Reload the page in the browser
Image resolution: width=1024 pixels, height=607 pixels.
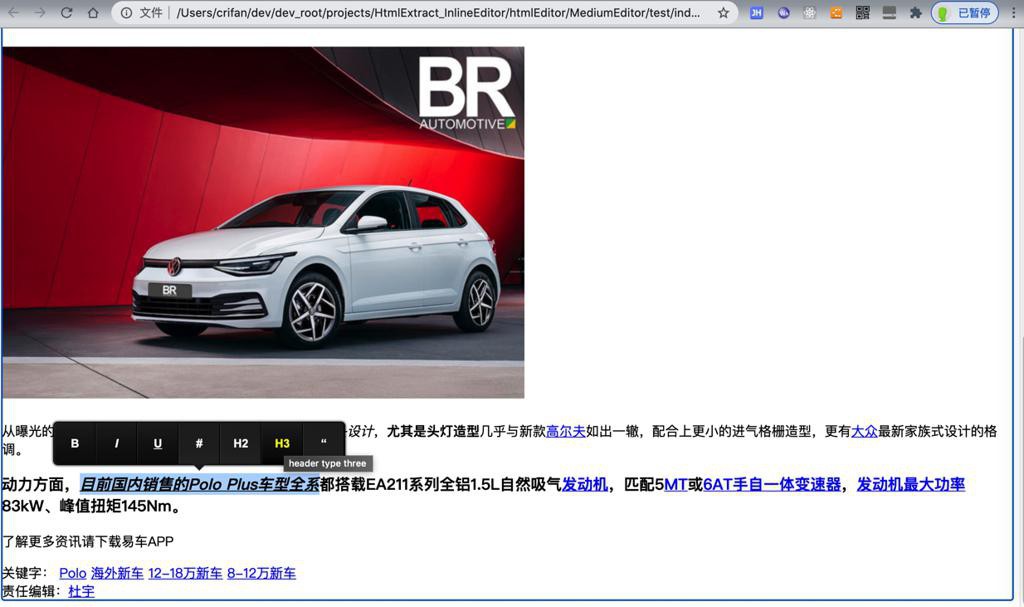tap(66, 12)
